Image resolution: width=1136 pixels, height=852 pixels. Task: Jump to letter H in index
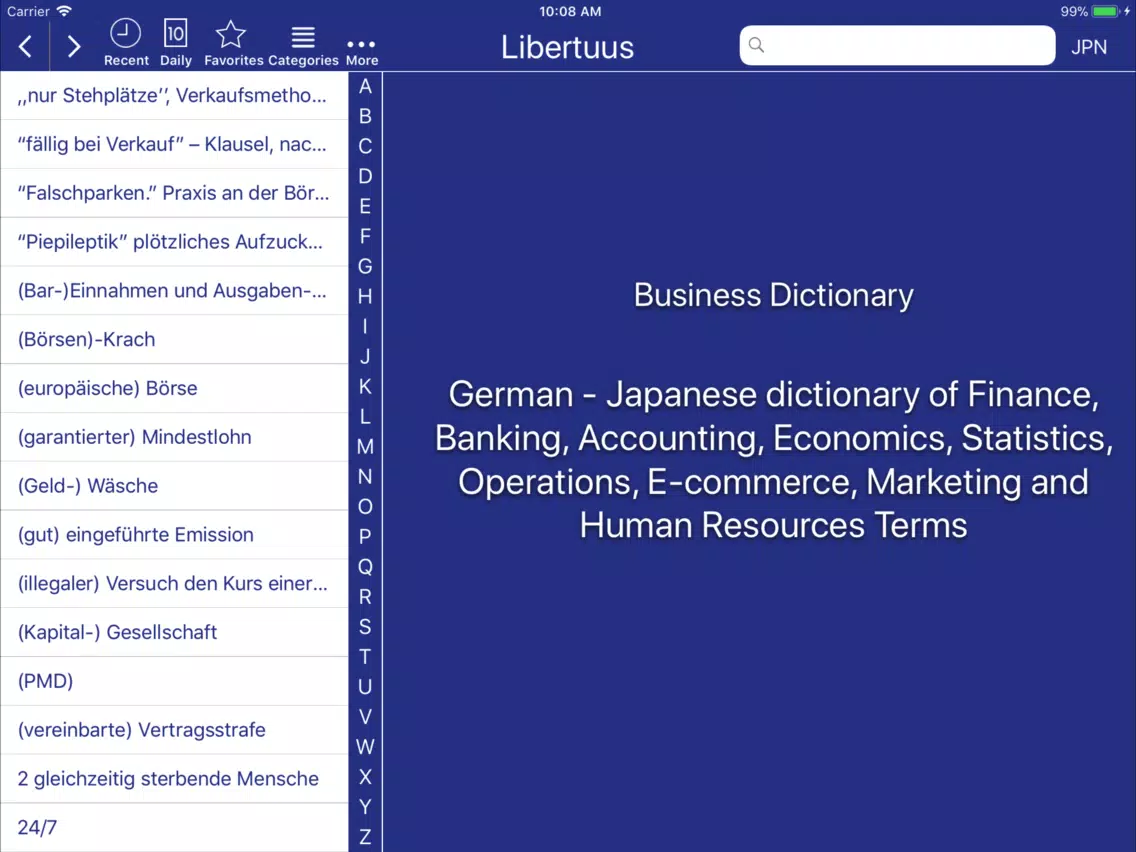click(365, 296)
